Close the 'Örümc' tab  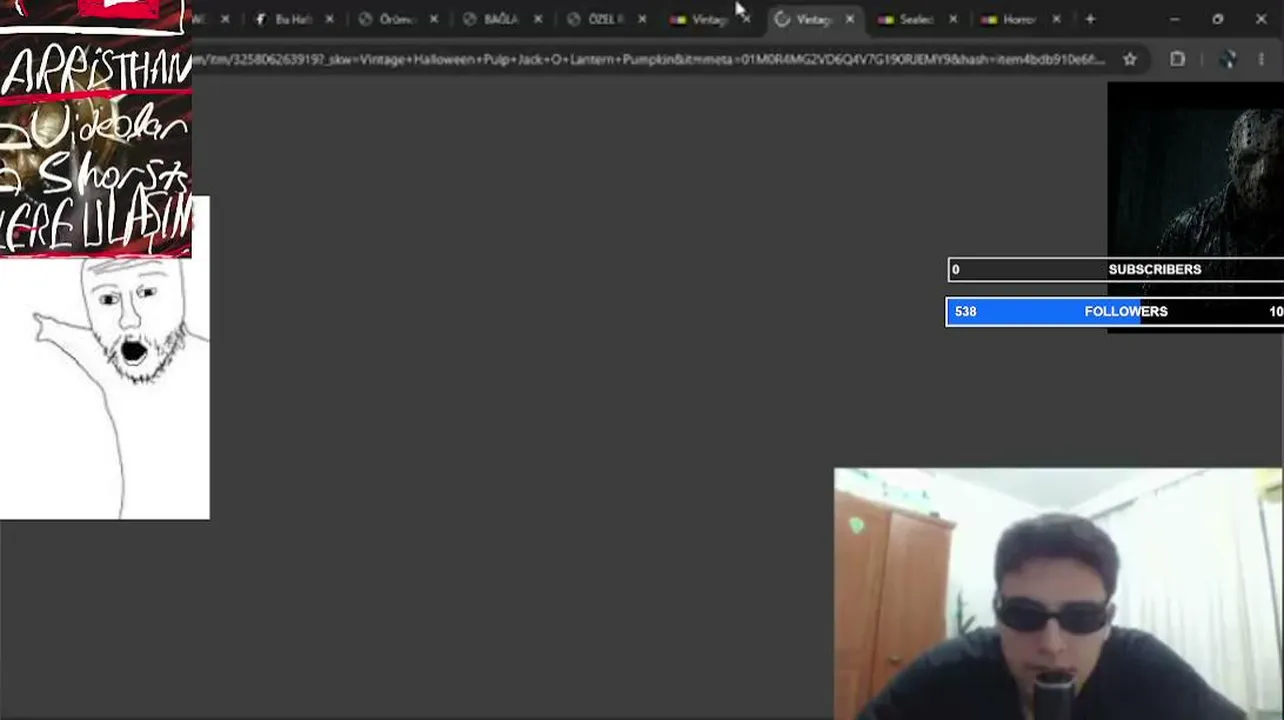tap(433, 19)
